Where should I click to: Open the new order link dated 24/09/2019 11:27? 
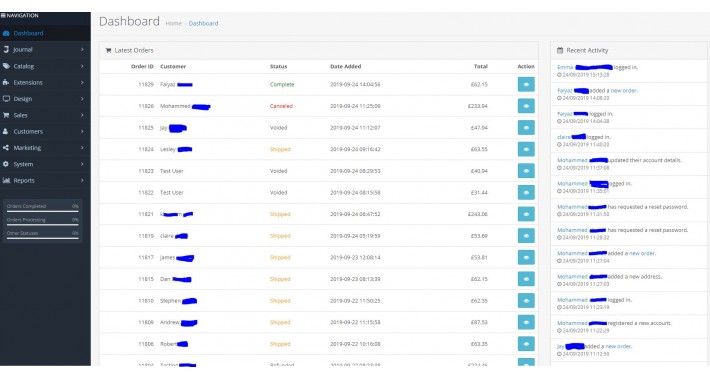(642, 253)
